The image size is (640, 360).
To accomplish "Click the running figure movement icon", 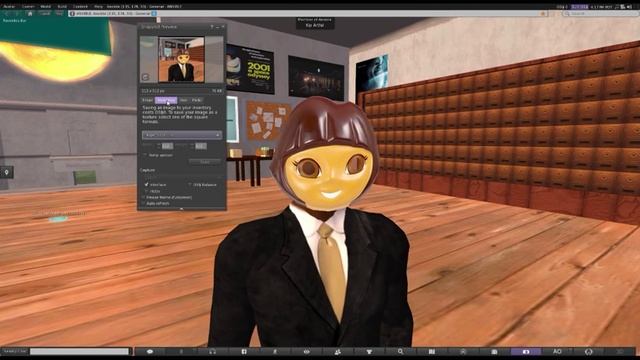I will coord(275,351).
